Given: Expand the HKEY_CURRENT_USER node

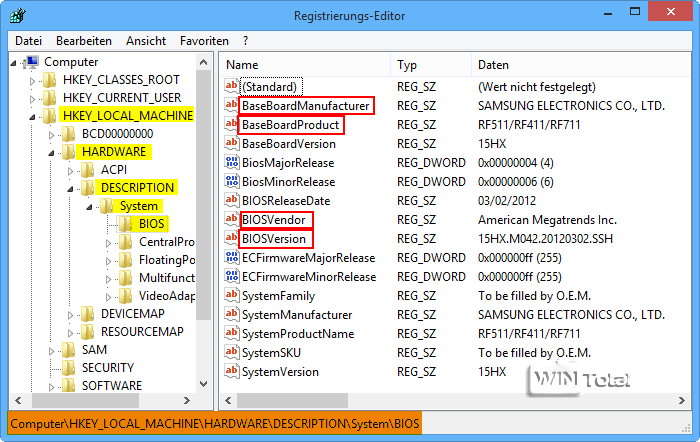Looking at the screenshot, I should pyautogui.click(x=32, y=99).
